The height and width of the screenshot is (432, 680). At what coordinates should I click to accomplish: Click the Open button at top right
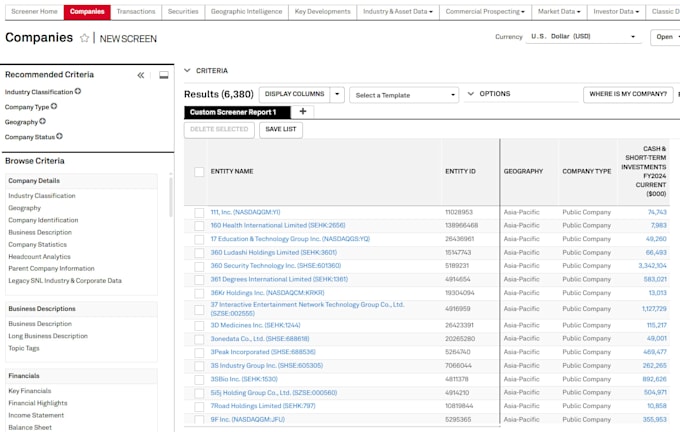point(665,37)
